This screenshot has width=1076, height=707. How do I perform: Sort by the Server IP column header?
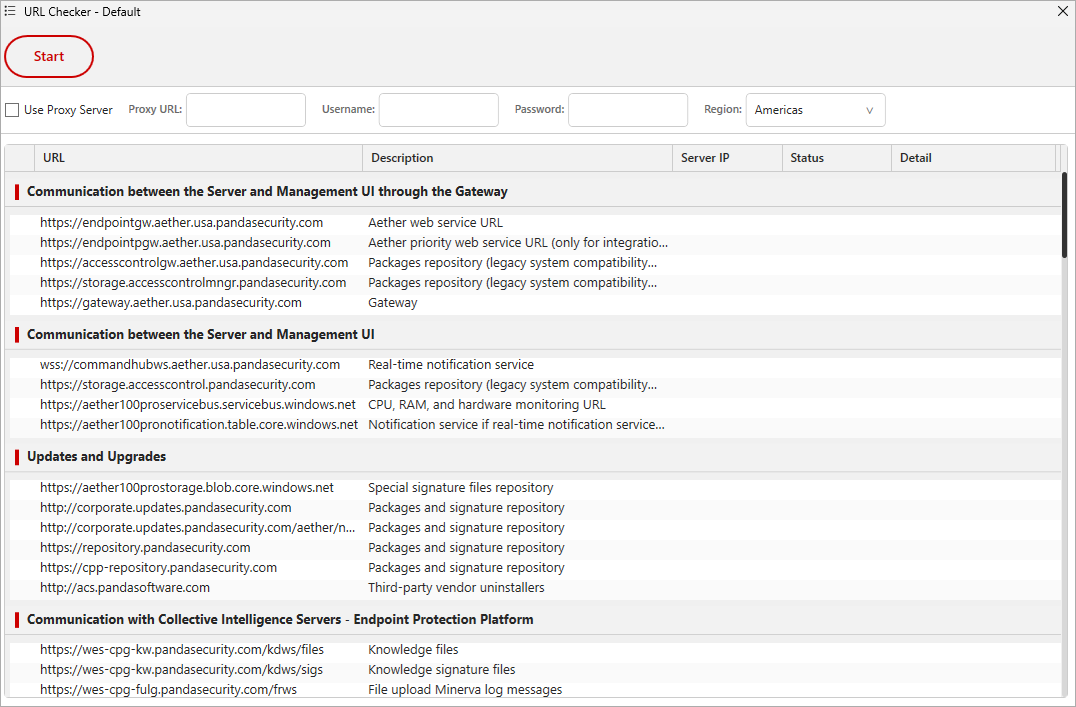point(727,158)
